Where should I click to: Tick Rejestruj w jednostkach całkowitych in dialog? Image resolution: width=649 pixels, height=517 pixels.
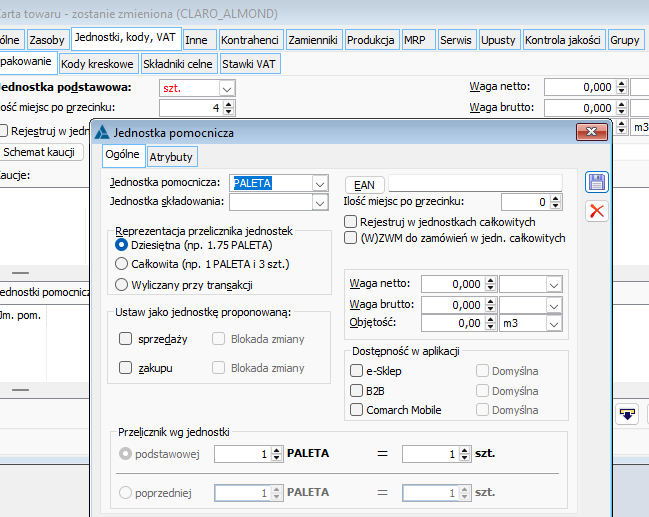(351, 221)
